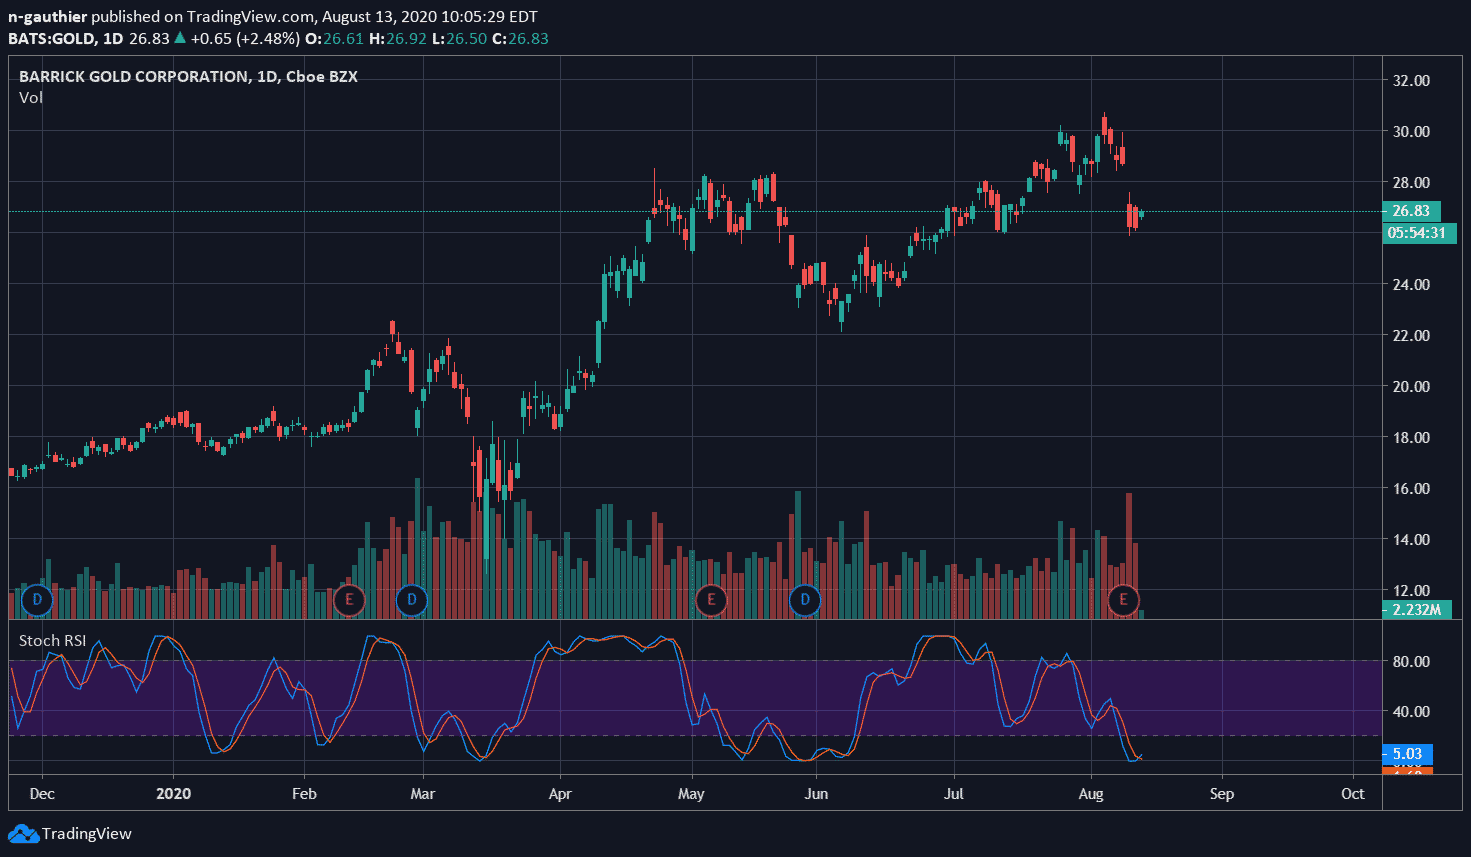This screenshot has width=1471, height=857.
Task: Click the n-gauthier author name
Action: coord(47,17)
